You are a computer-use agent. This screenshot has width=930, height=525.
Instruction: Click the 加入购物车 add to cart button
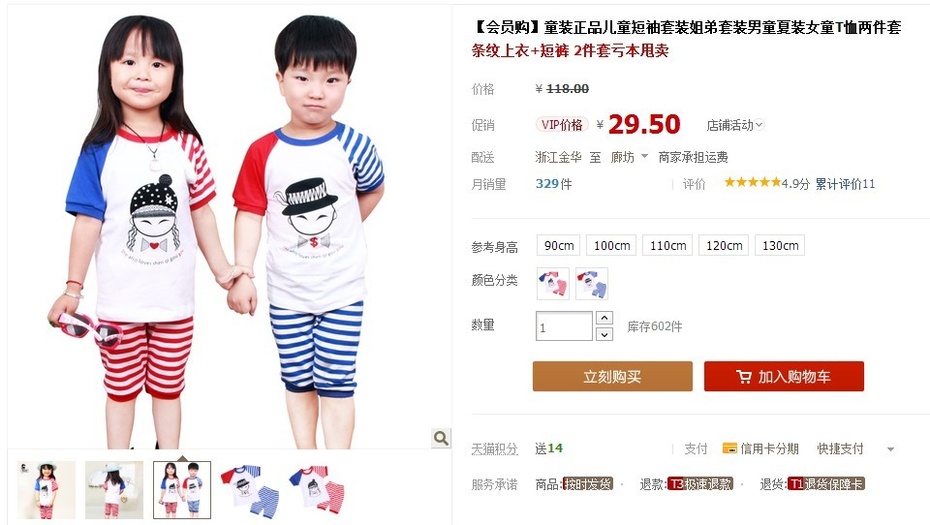(784, 376)
